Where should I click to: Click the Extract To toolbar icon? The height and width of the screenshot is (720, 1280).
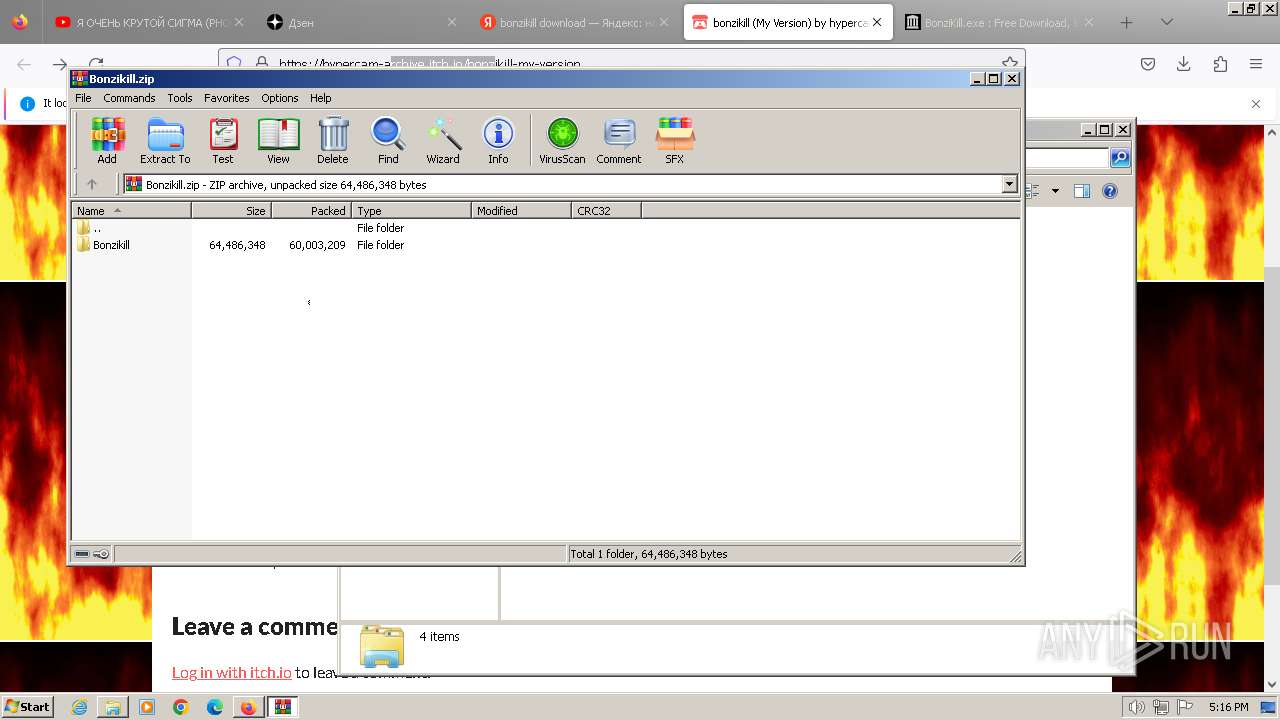(165, 140)
